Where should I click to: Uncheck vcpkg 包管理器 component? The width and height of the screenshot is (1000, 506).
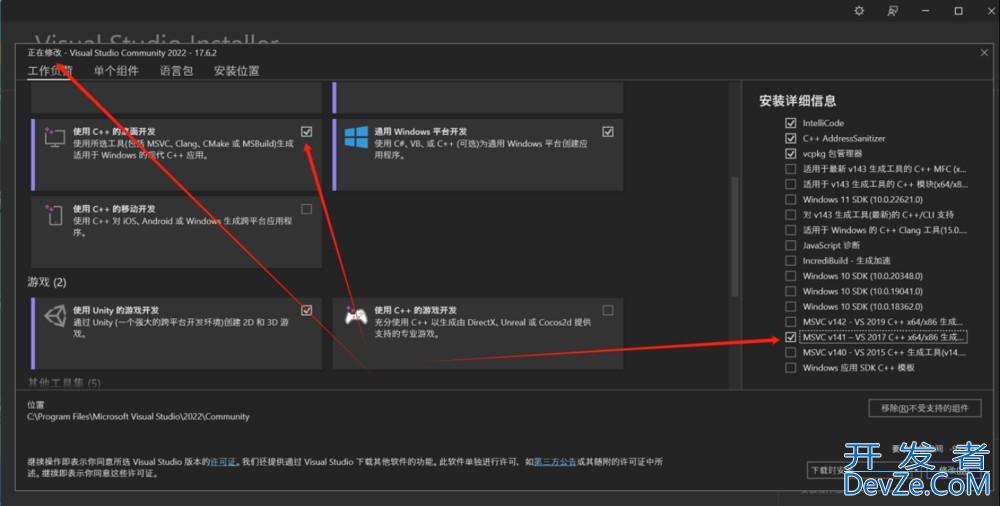tap(791, 153)
